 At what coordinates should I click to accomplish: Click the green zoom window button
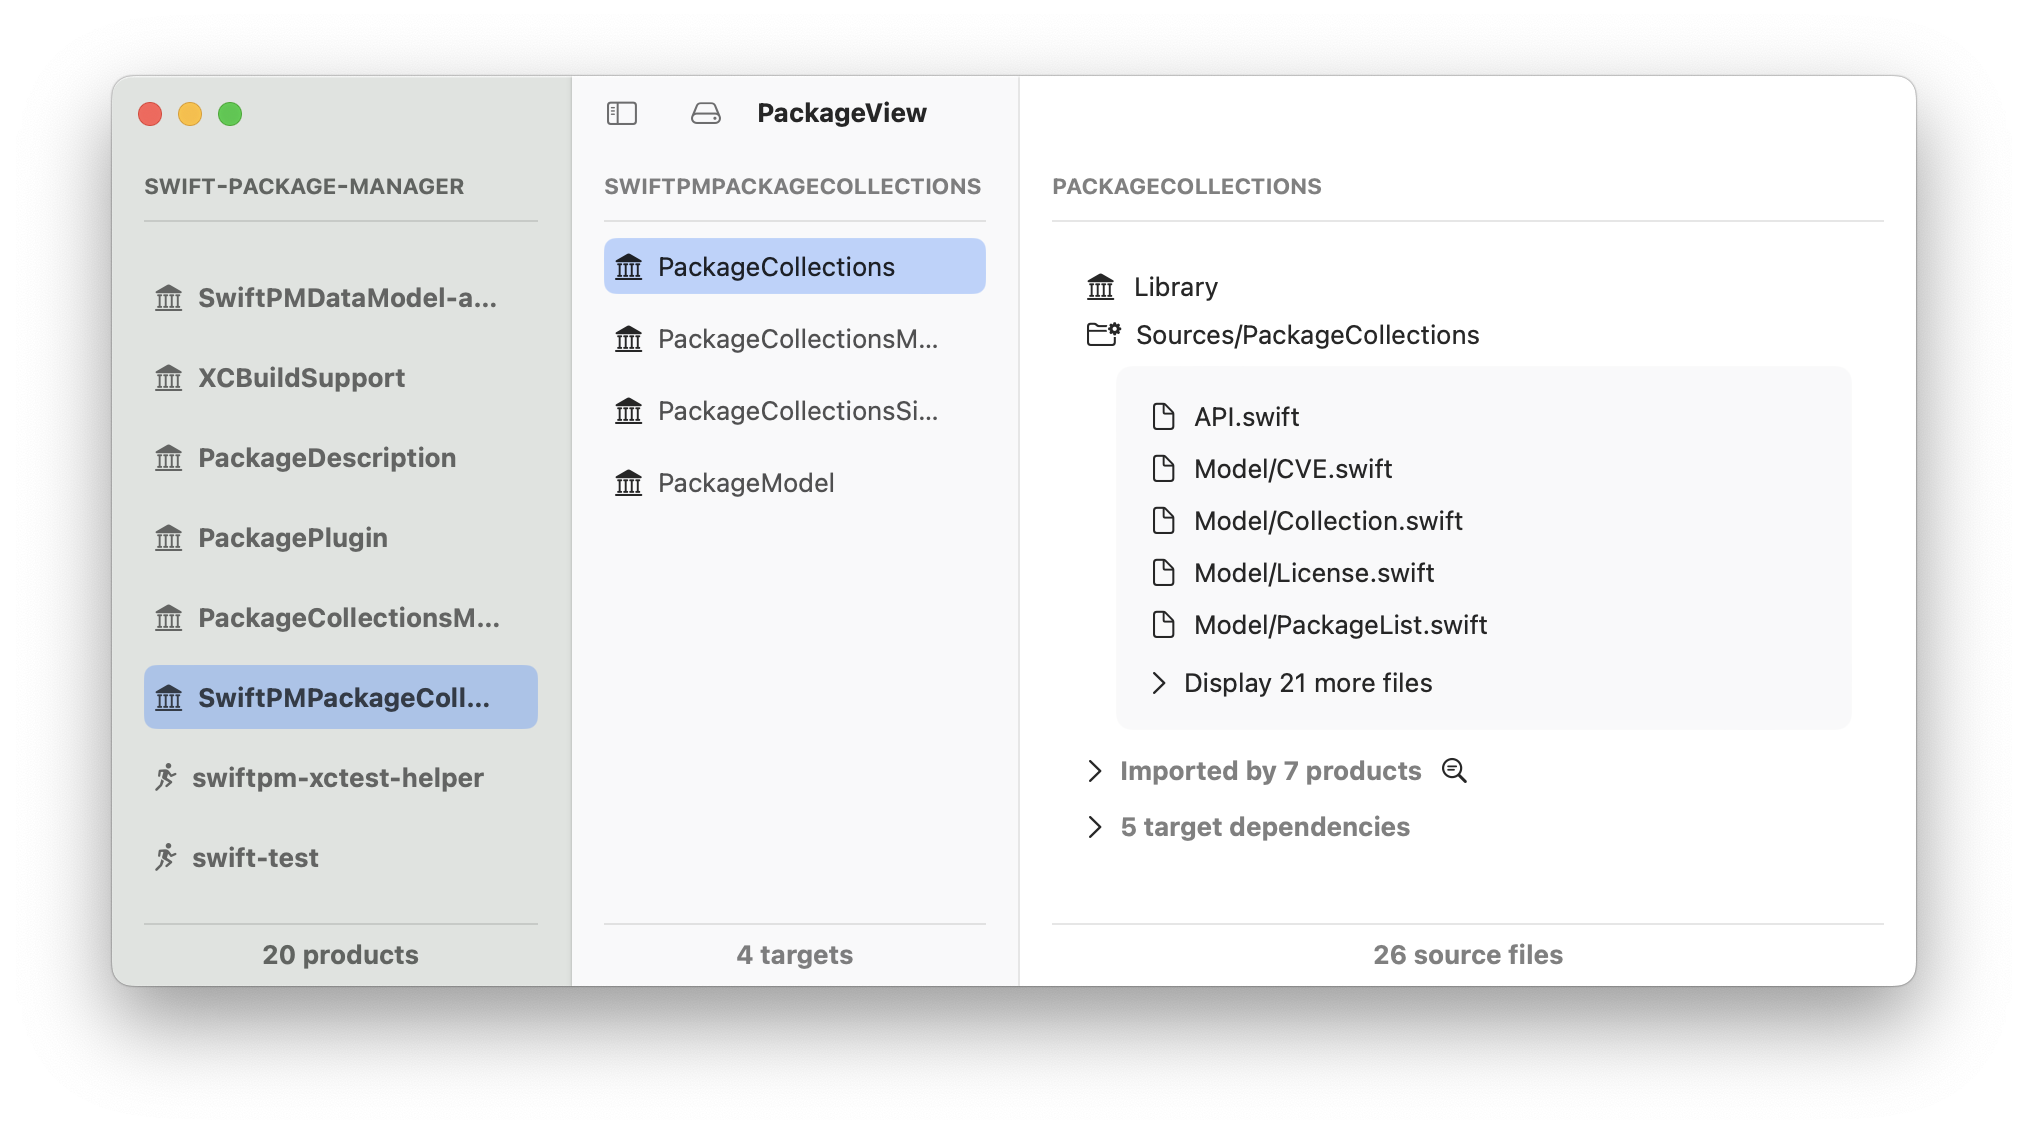(x=230, y=114)
